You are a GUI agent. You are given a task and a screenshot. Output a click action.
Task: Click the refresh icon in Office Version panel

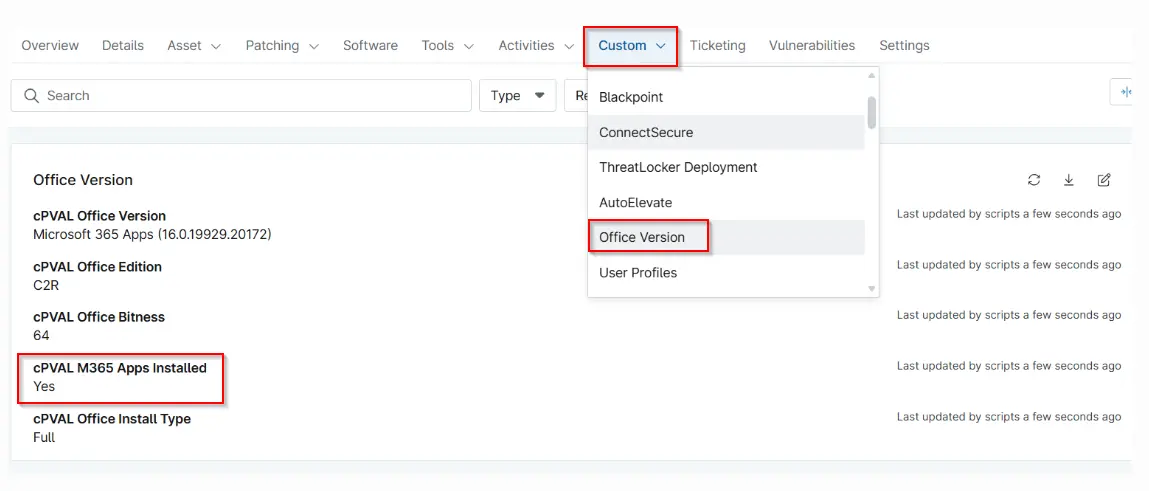click(x=1034, y=180)
